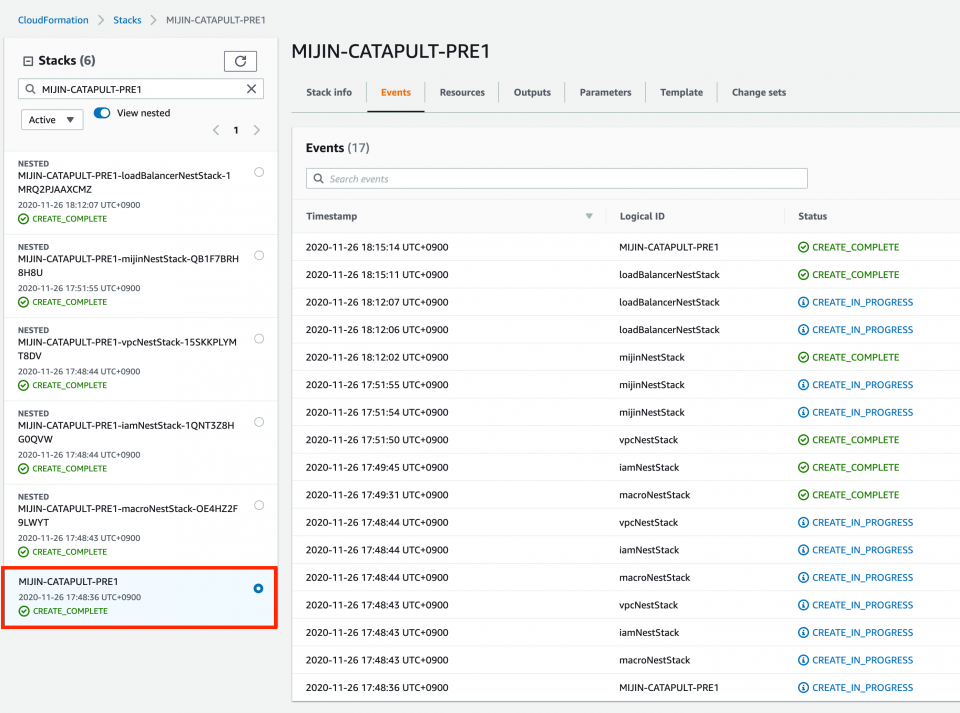Focus the Search events field

click(557, 179)
